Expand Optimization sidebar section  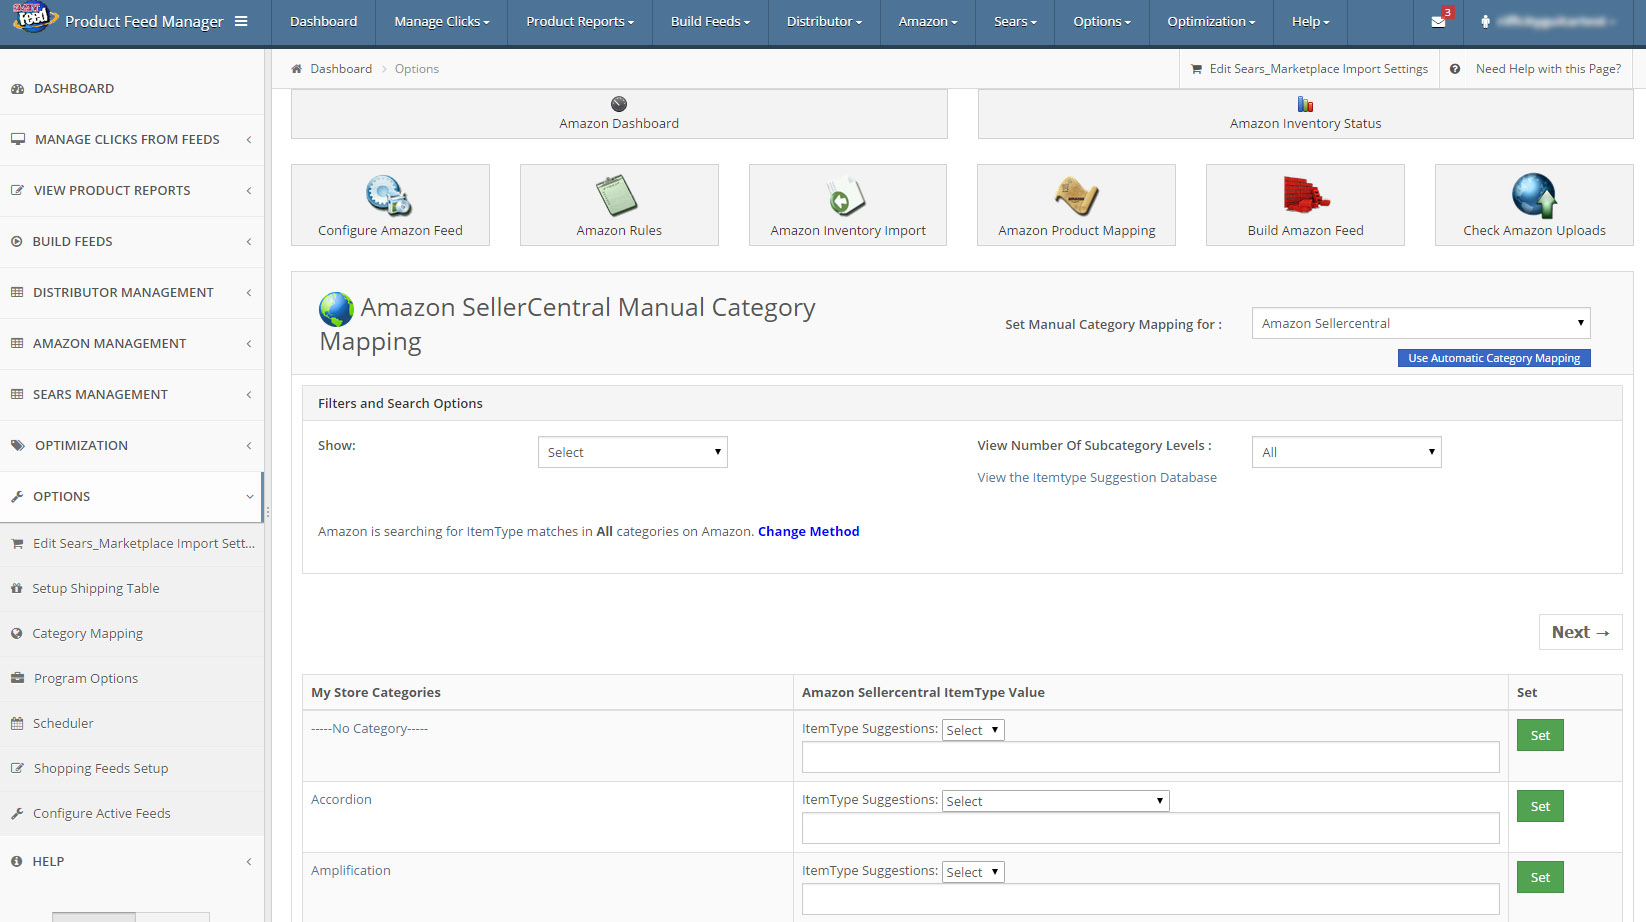pyautogui.click(x=132, y=446)
